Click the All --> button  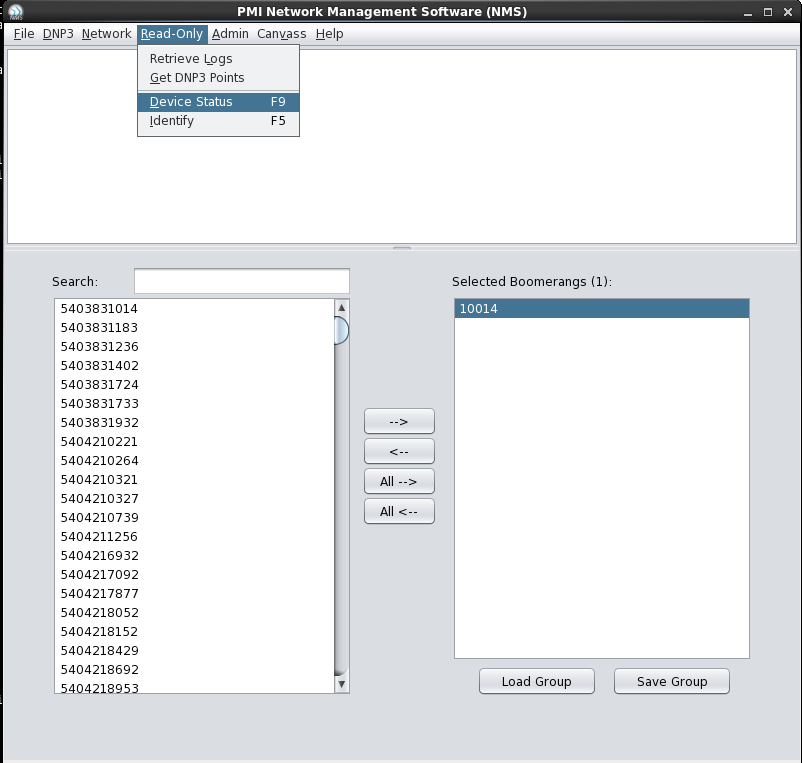point(399,482)
